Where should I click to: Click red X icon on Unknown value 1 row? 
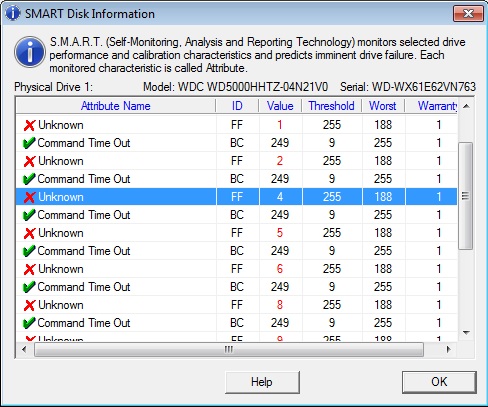pos(29,125)
